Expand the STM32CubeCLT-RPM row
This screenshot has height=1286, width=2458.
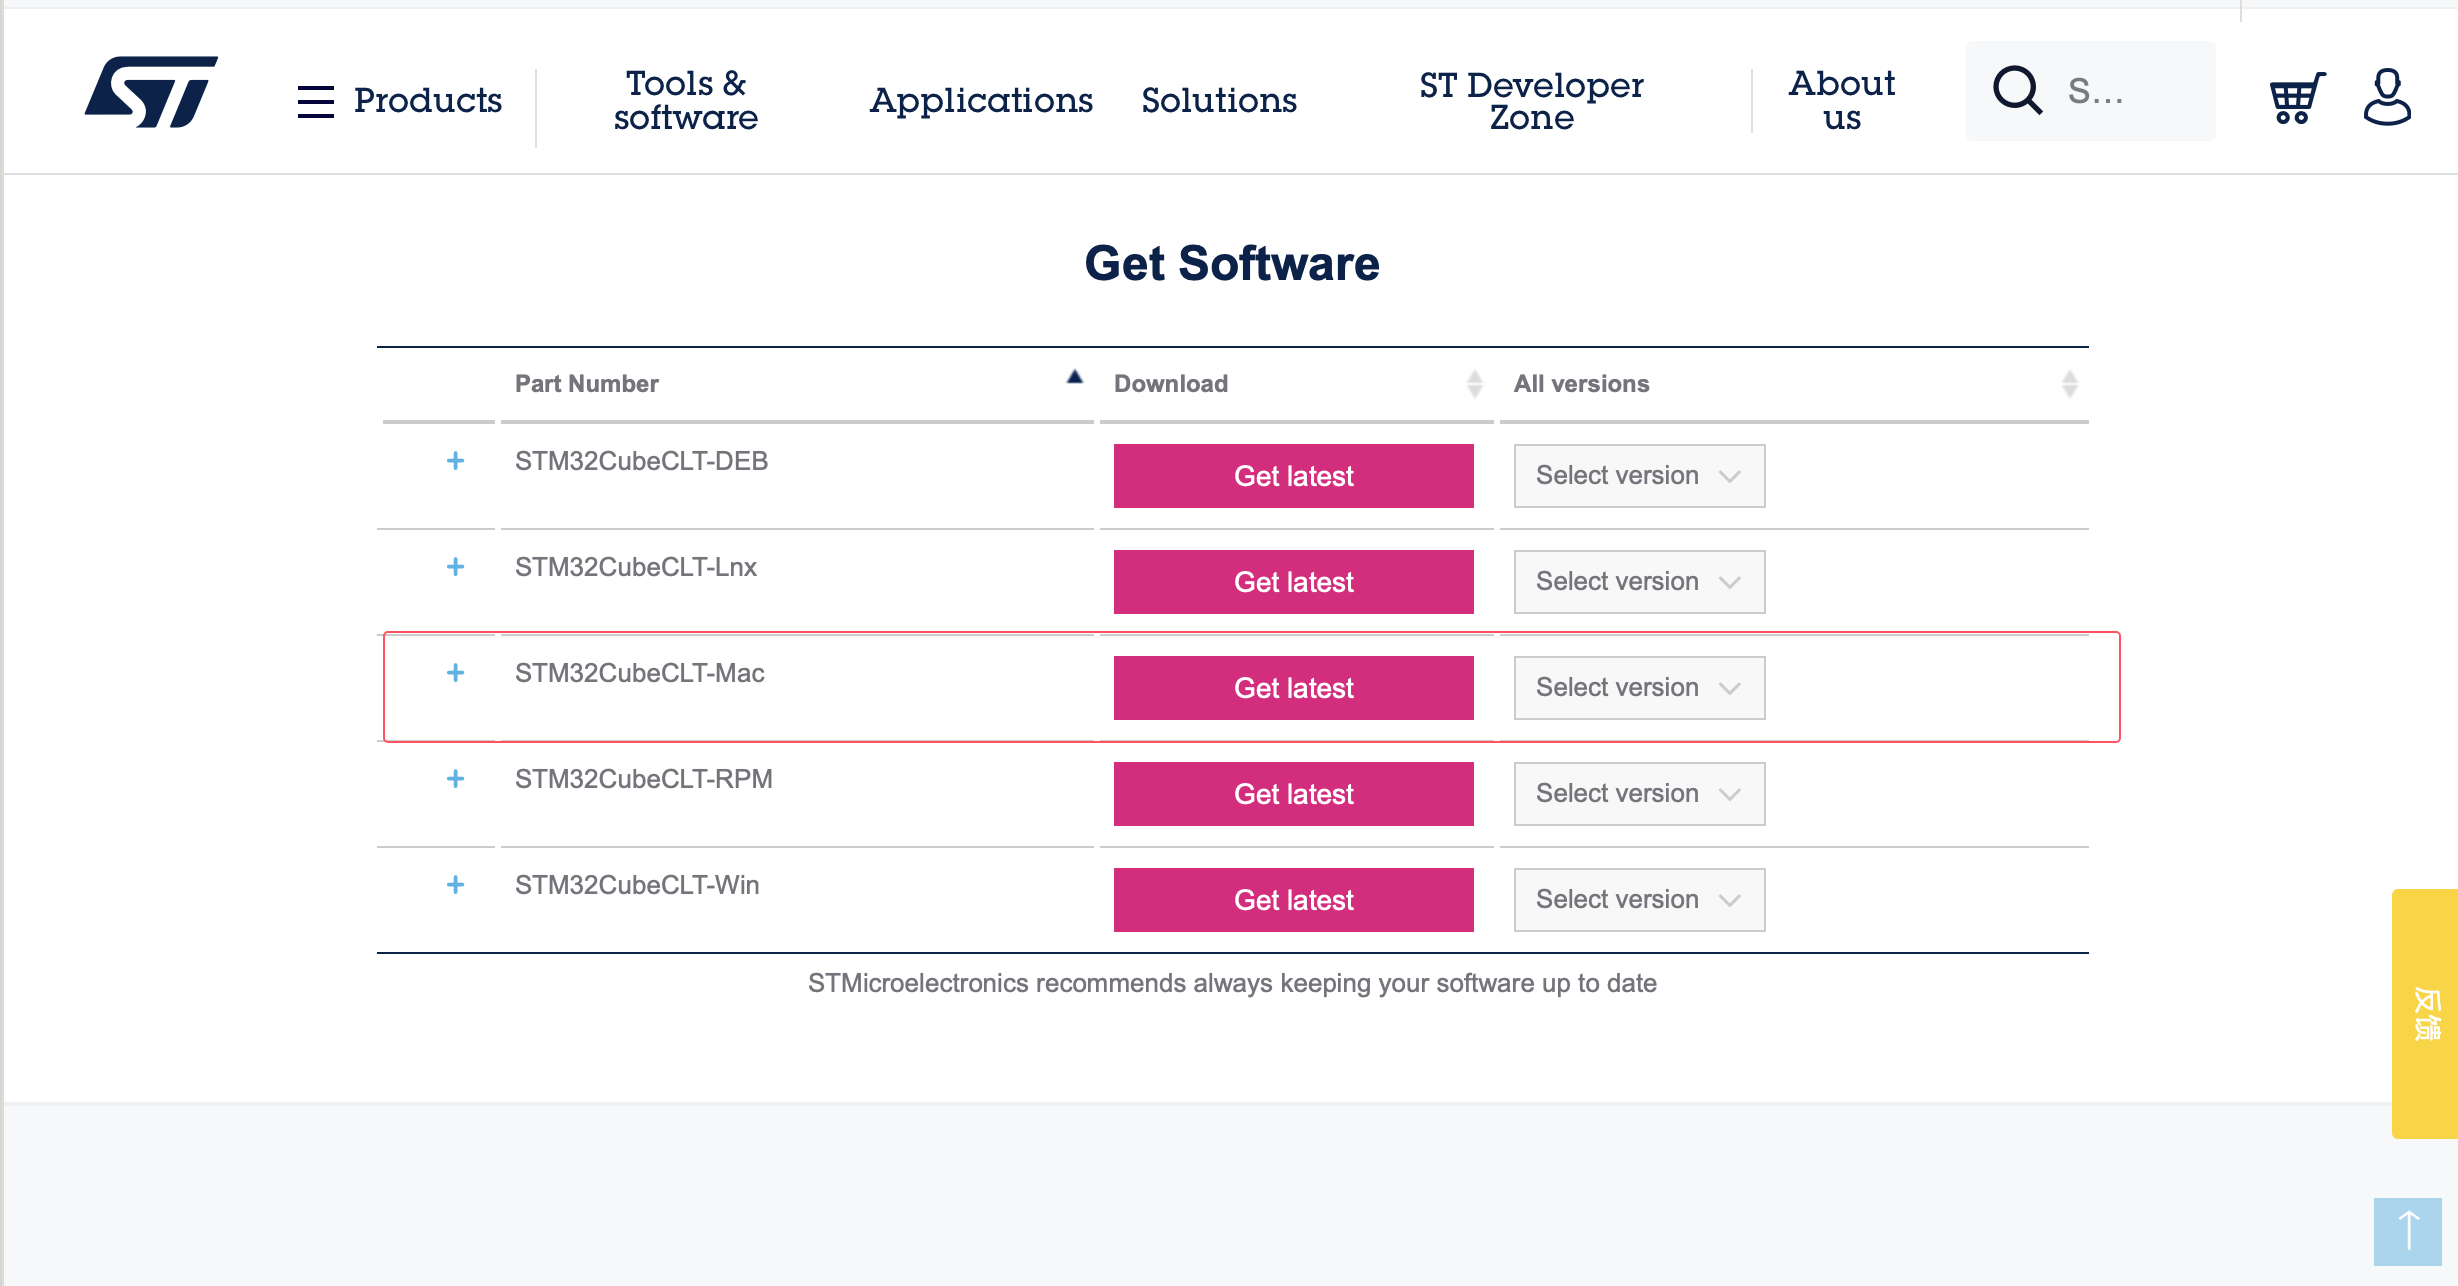(x=455, y=779)
